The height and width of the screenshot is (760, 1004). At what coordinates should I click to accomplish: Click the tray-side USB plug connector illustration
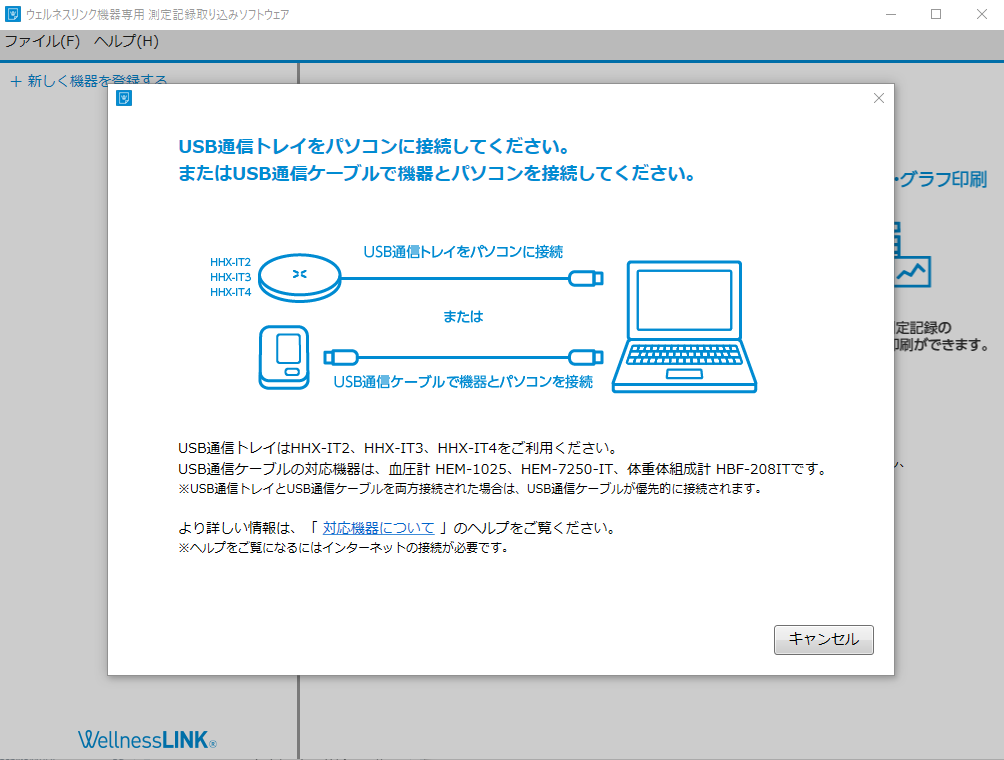click(586, 278)
